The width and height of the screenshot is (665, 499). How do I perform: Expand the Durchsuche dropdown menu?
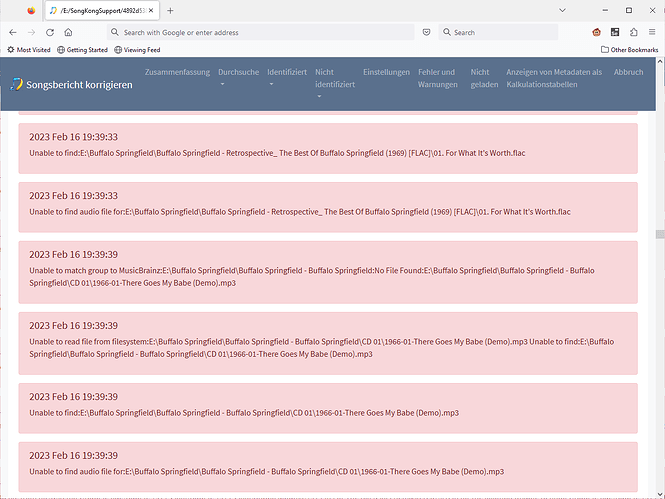pos(238,77)
